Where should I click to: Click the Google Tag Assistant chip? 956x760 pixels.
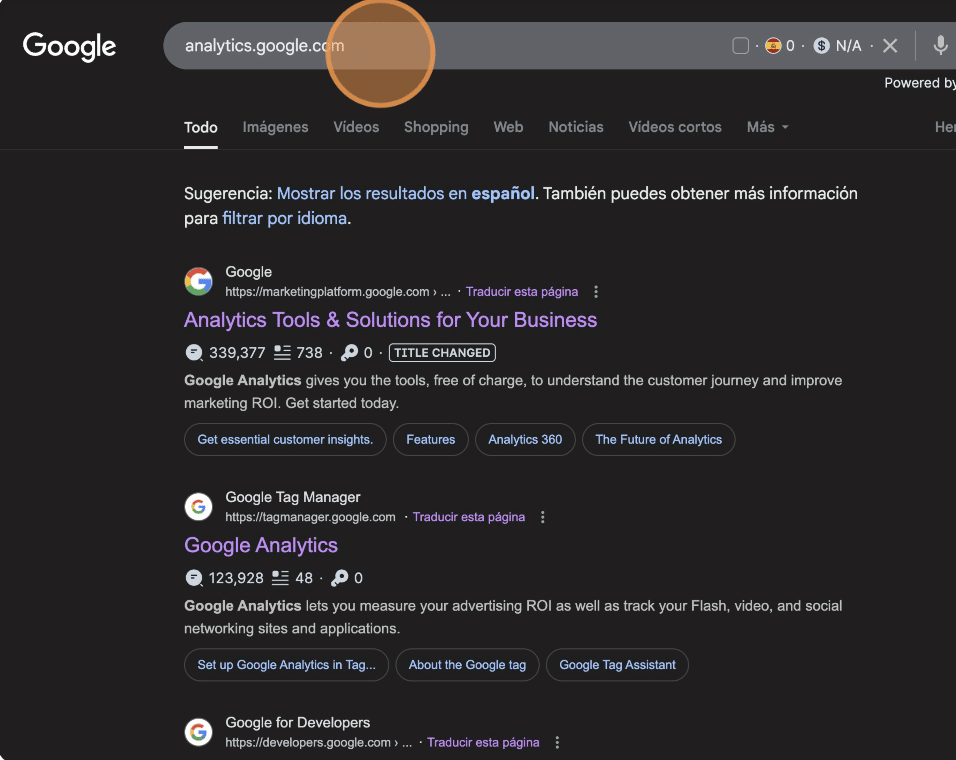point(617,665)
